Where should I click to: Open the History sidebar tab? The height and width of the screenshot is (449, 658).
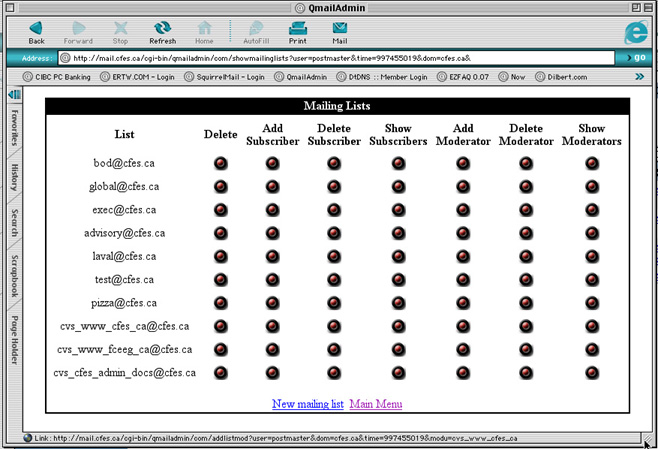point(15,178)
